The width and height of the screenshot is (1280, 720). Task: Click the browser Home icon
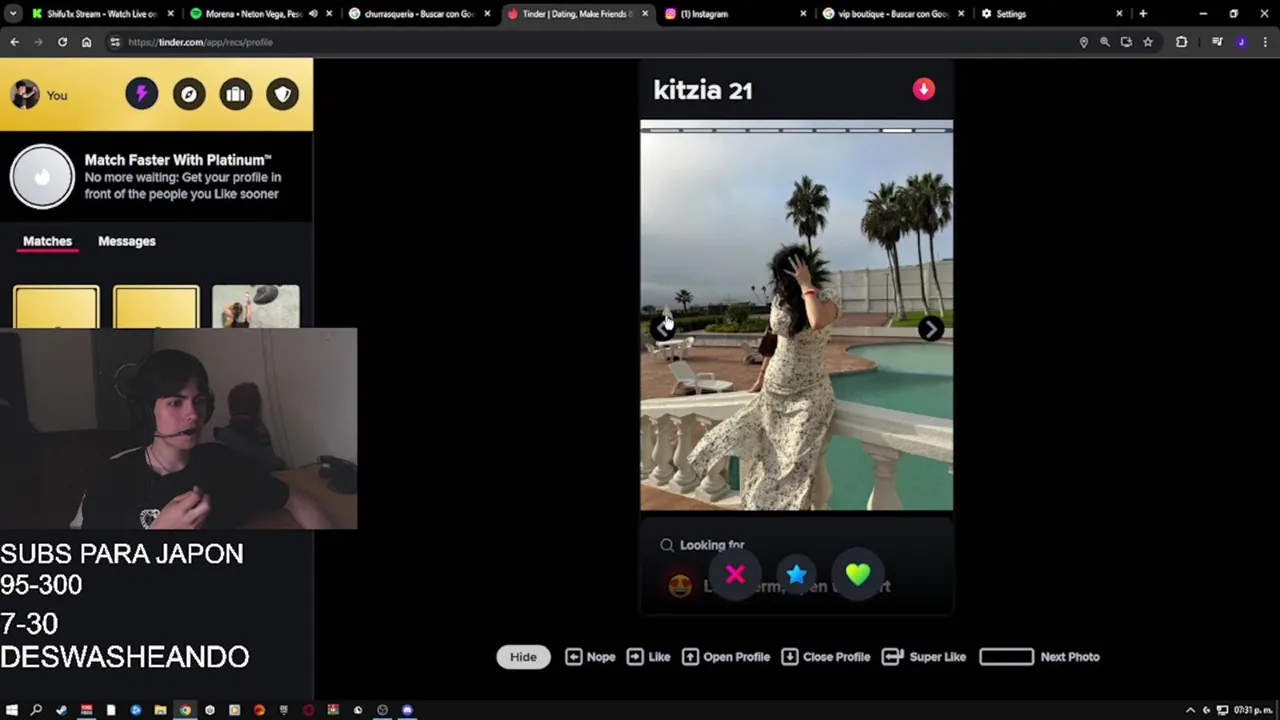(x=87, y=42)
